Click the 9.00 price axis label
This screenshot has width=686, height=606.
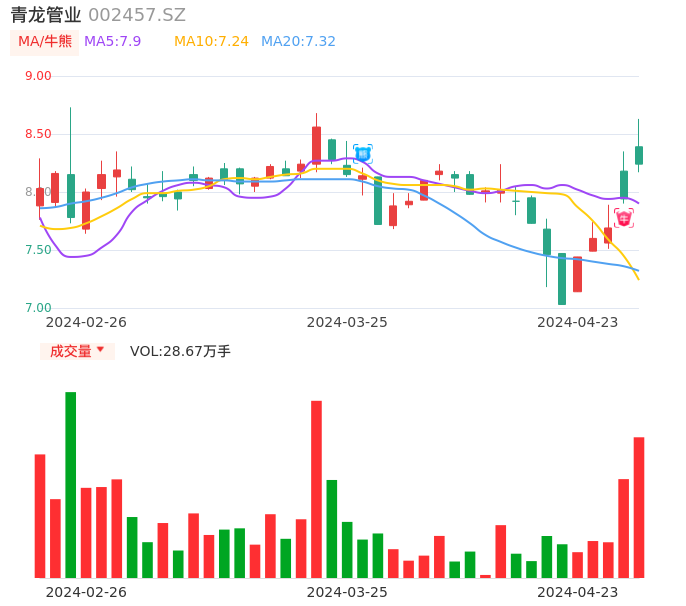[x=38, y=76]
